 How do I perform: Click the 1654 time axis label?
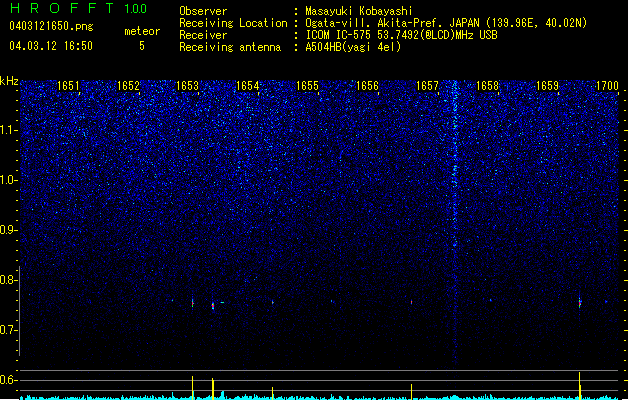pyautogui.click(x=248, y=86)
